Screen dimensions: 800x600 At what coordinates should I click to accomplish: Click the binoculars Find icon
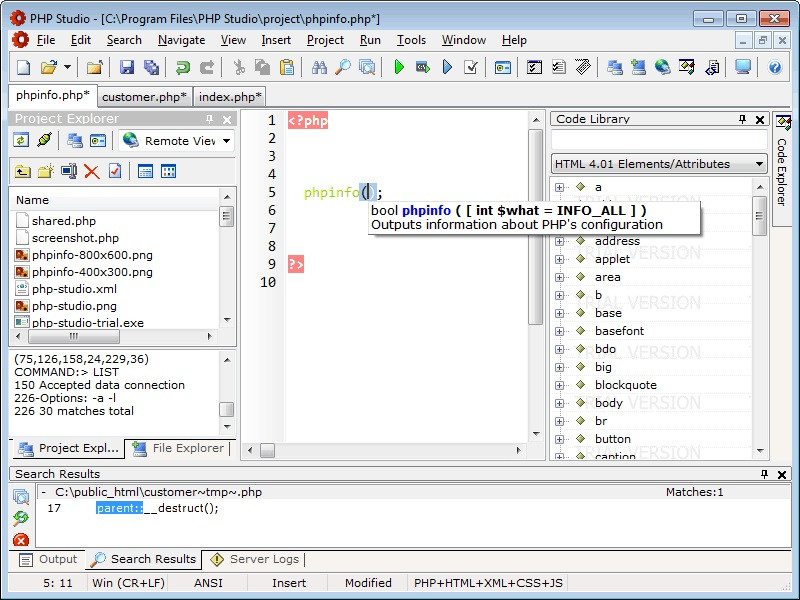click(319, 67)
